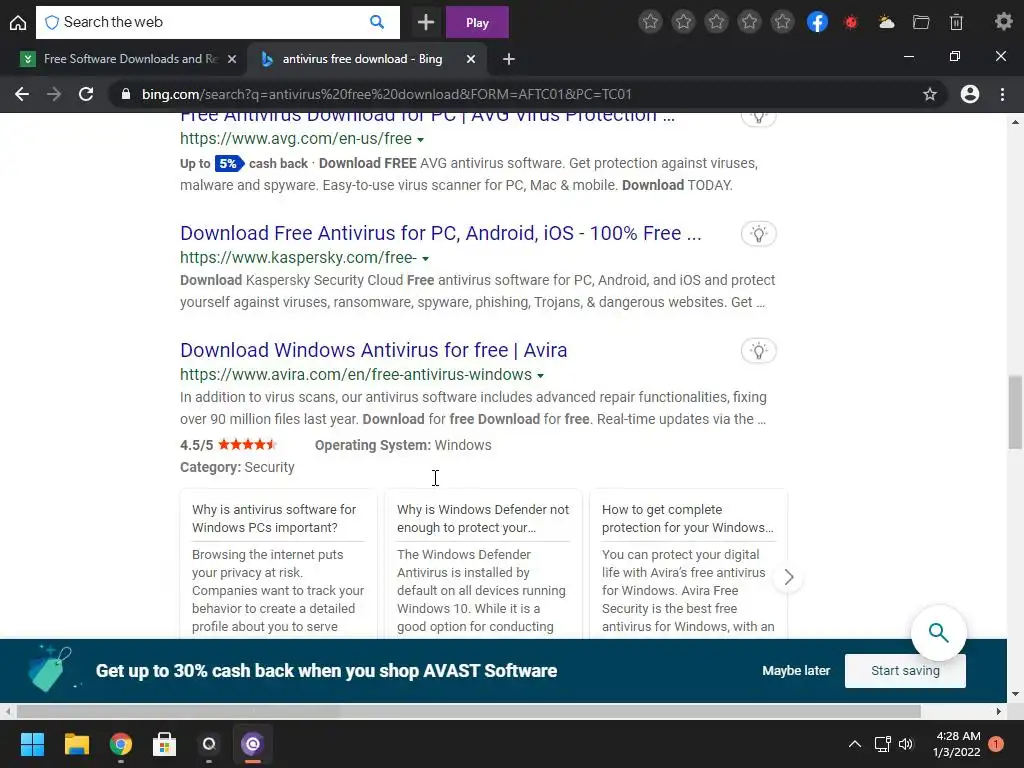Open the search app in taskbar

[209, 744]
